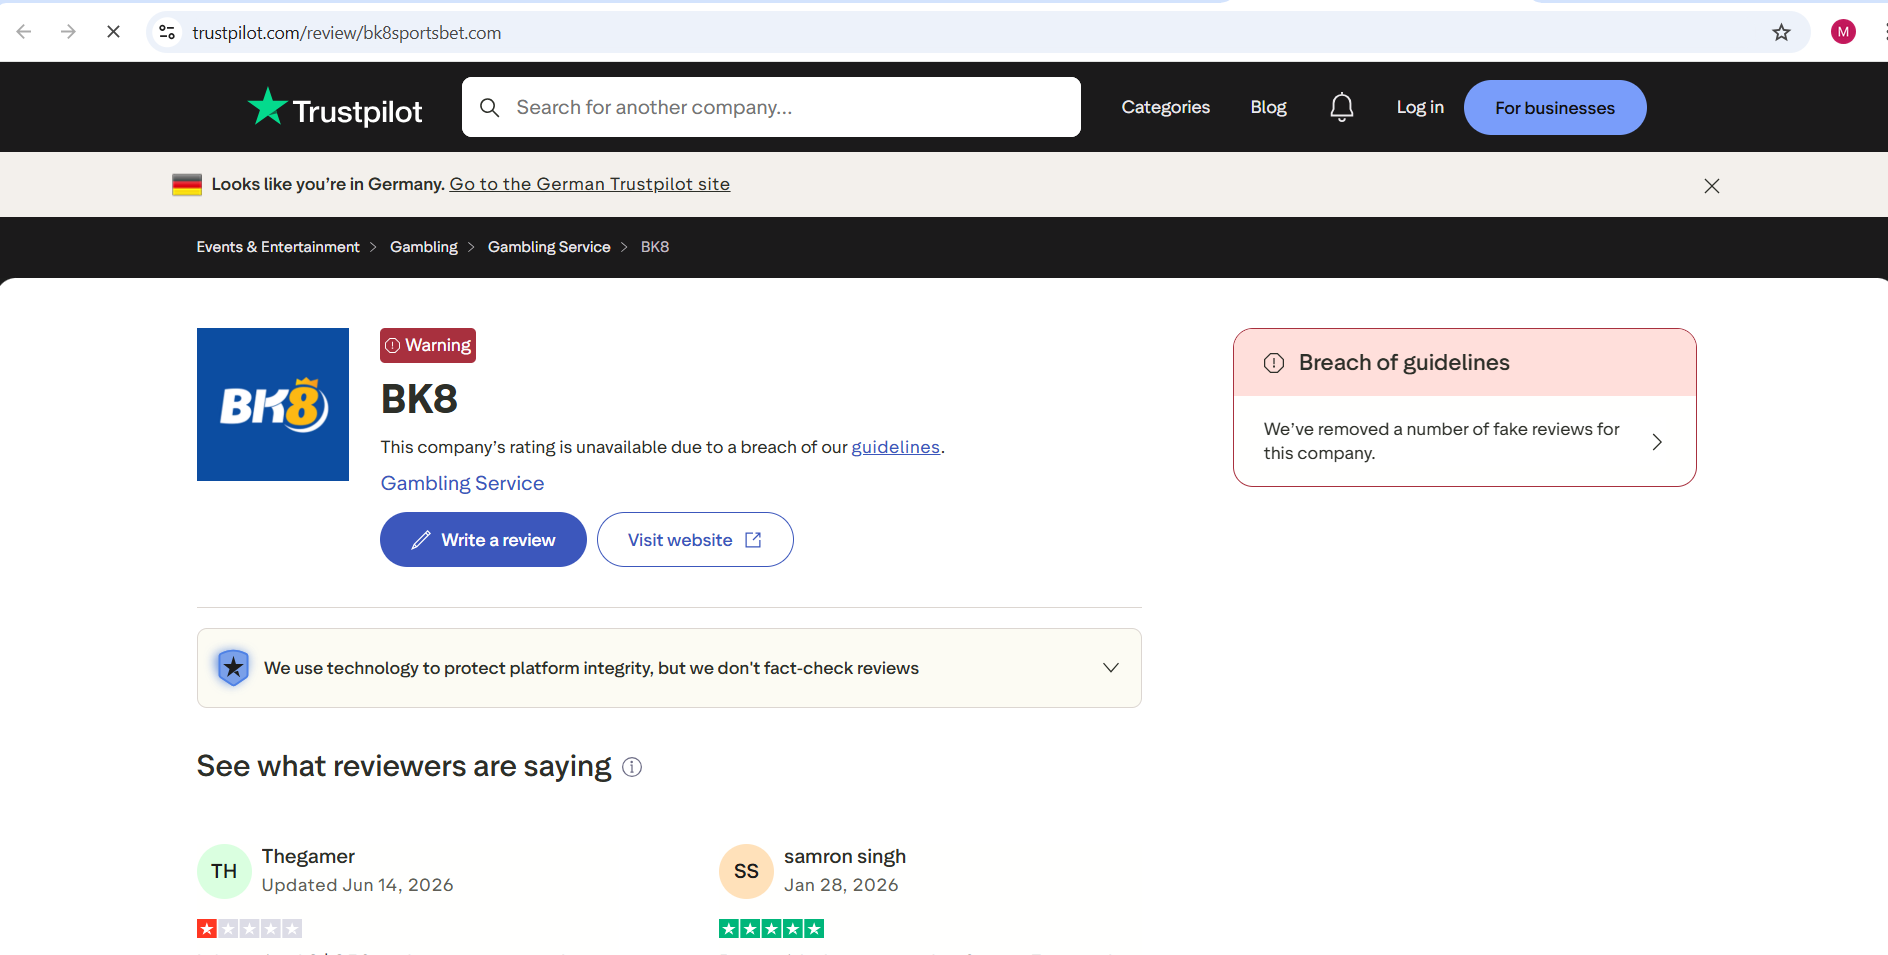The image size is (1888, 955).
Task: Focus the company search field
Action: tap(771, 107)
